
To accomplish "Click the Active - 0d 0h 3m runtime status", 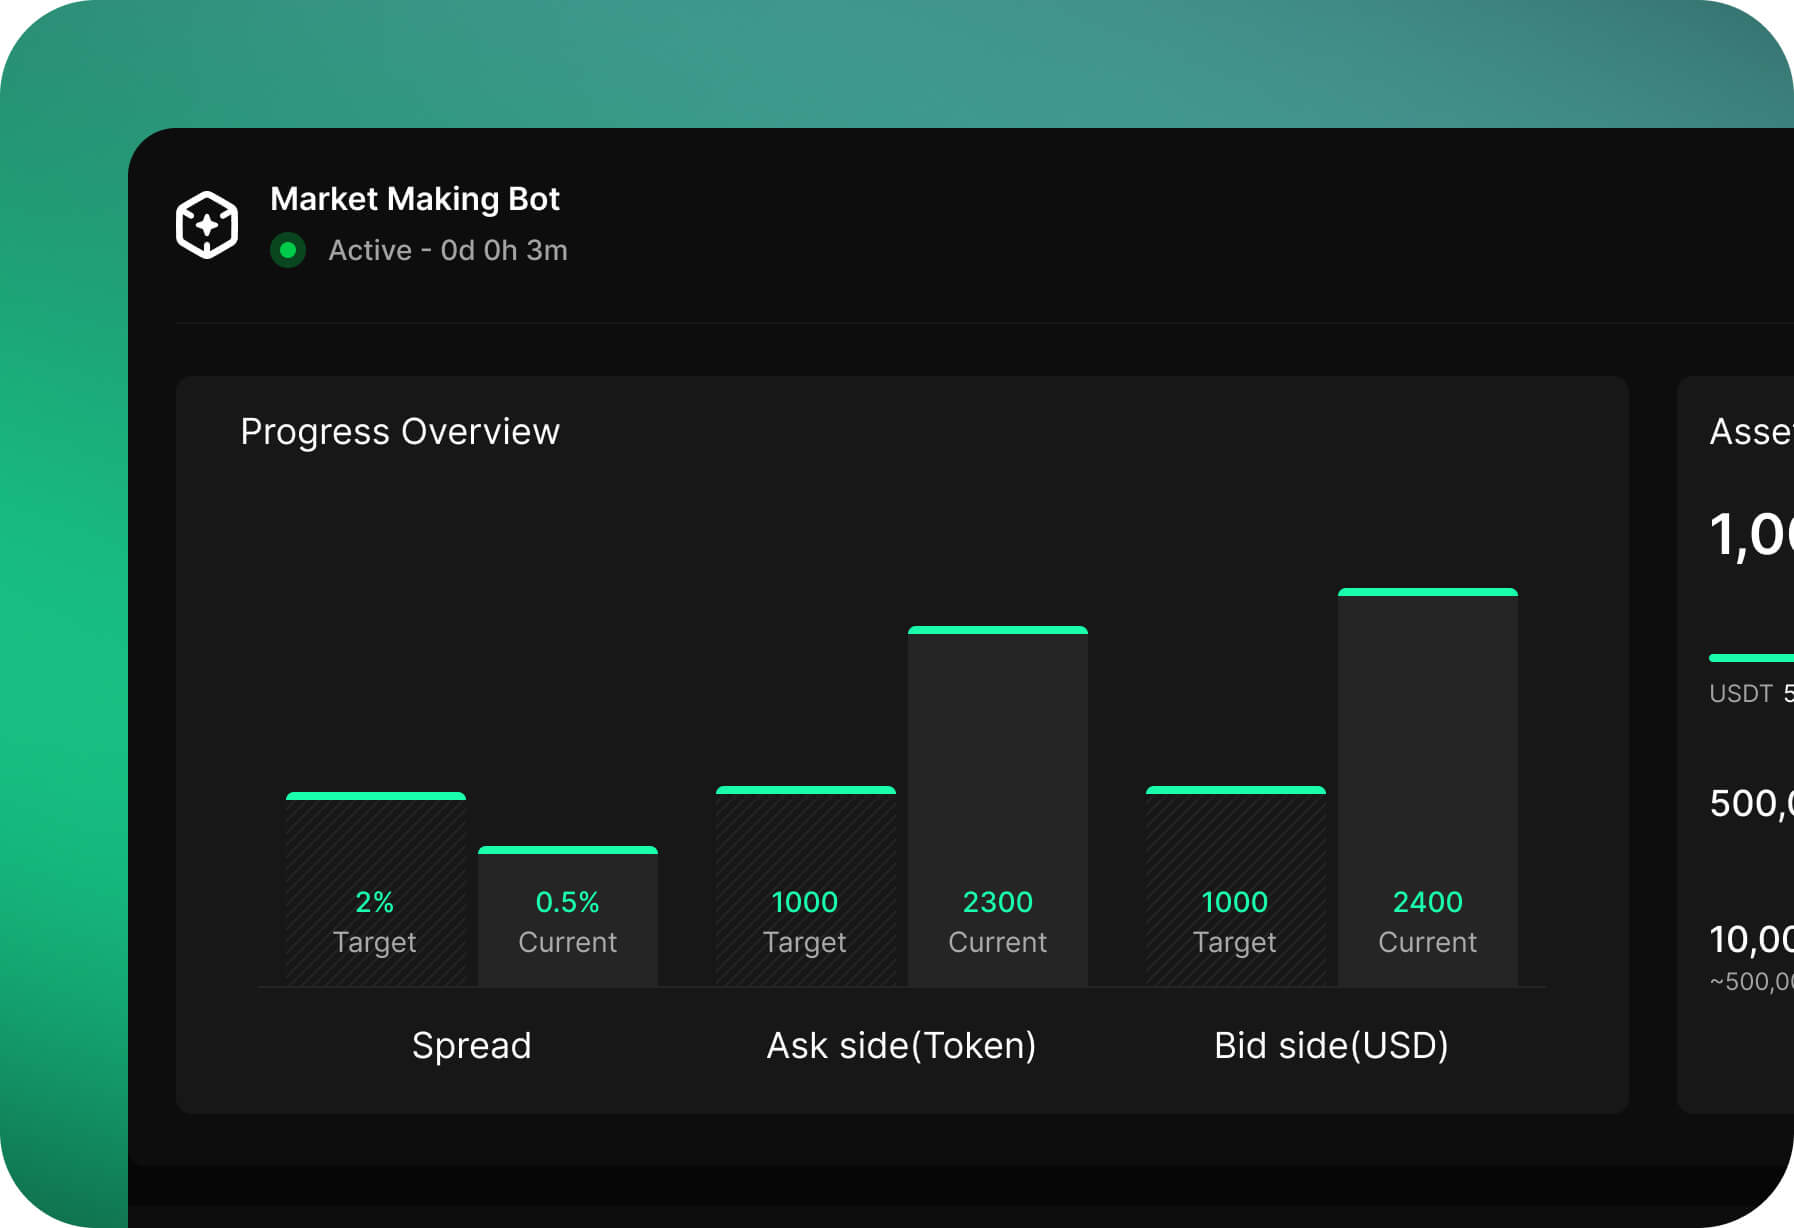I will pyautogui.click(x=447, y=250).
